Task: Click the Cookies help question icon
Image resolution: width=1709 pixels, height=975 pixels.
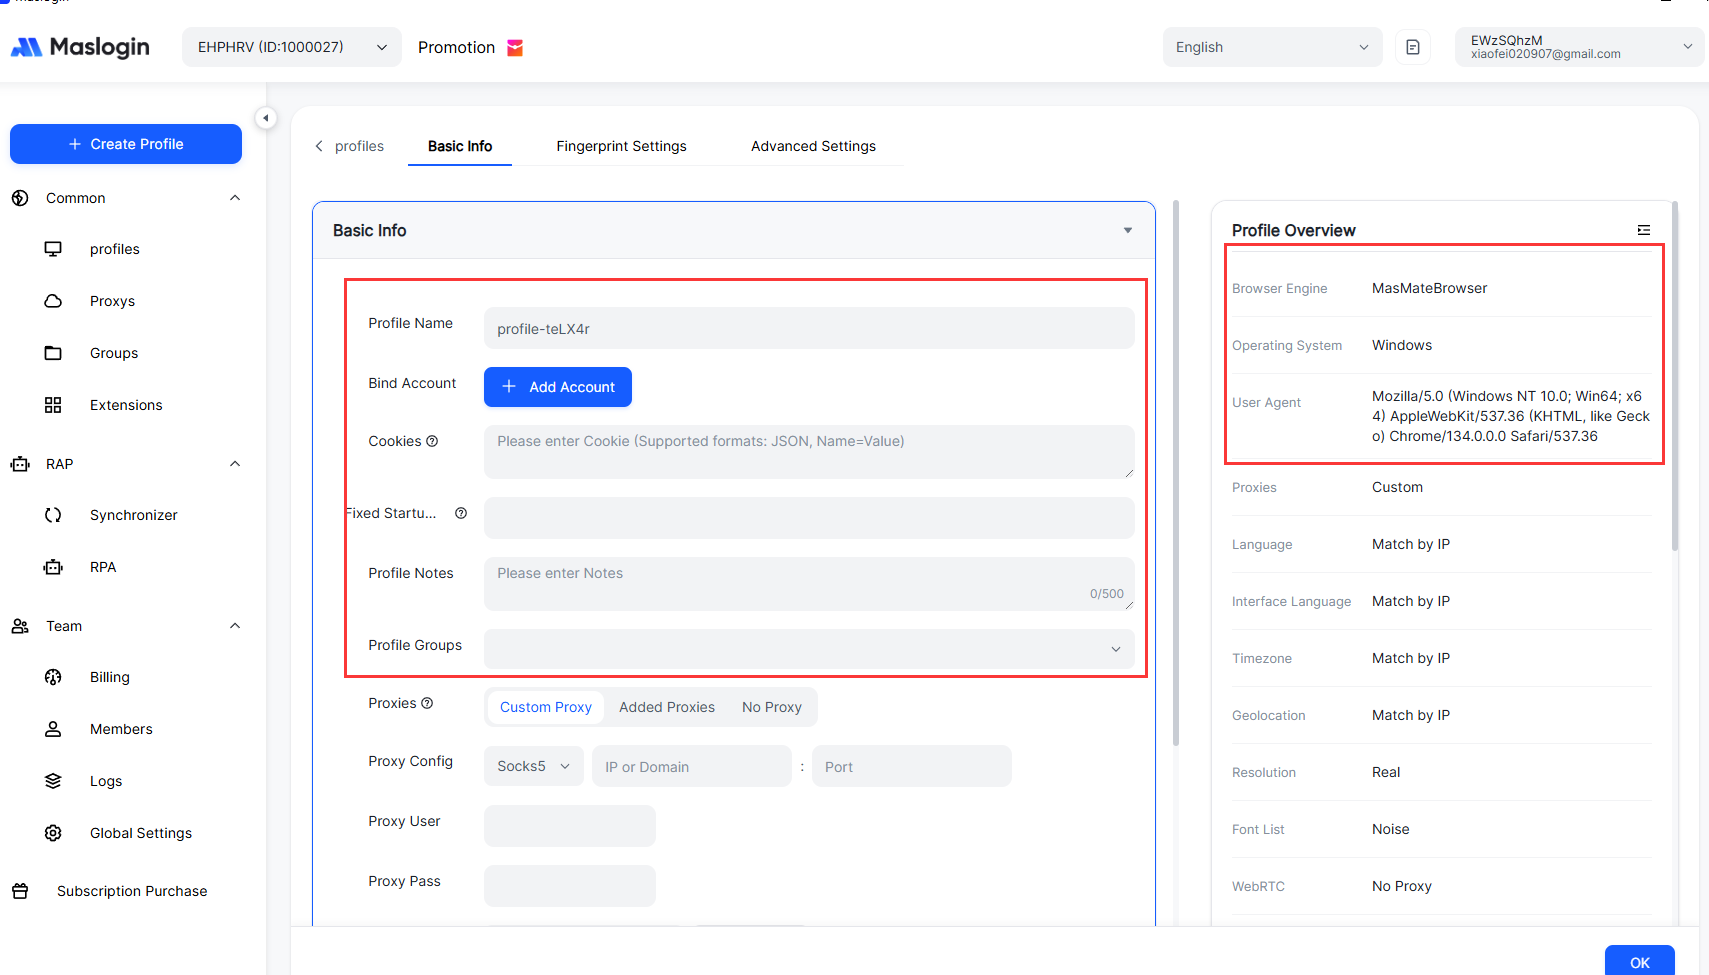Action: pyautogui.click(x=432, y=441)
